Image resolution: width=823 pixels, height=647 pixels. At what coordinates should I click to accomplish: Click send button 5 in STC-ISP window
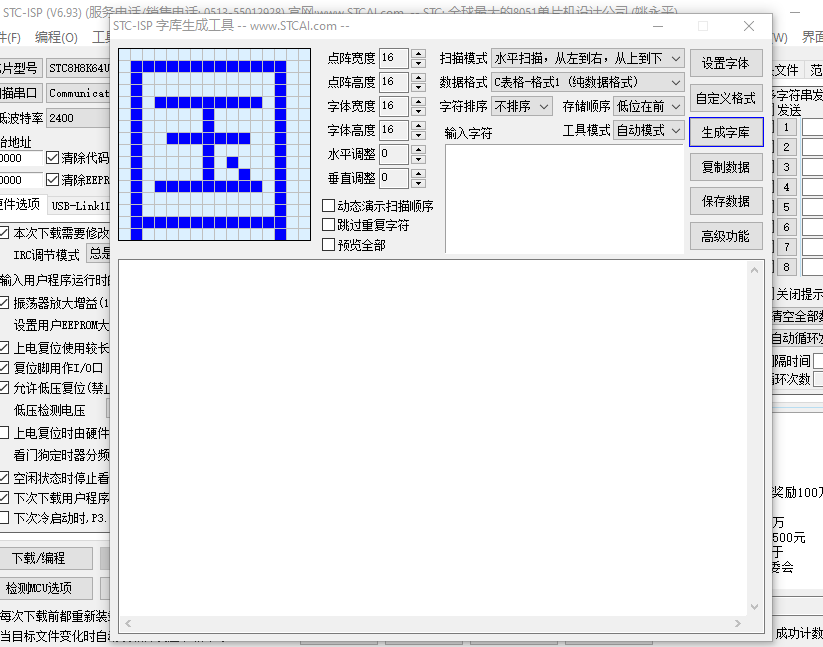tap(786, 207)
